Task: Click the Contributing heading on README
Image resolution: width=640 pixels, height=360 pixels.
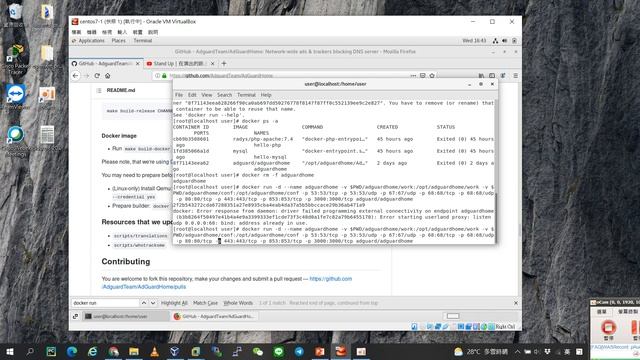Action: pyautogui.click(x=126, y=262)
